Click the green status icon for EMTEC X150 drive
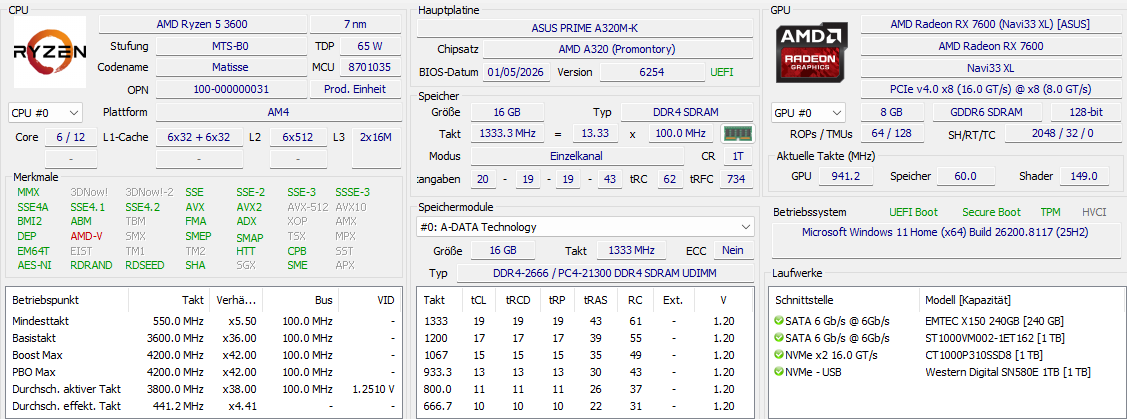 [x=779, y=321]
